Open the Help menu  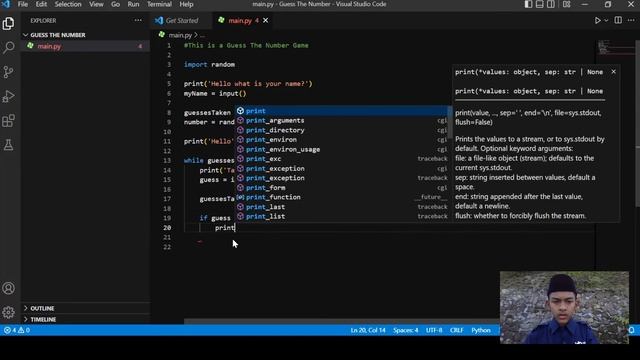(187, 4)
